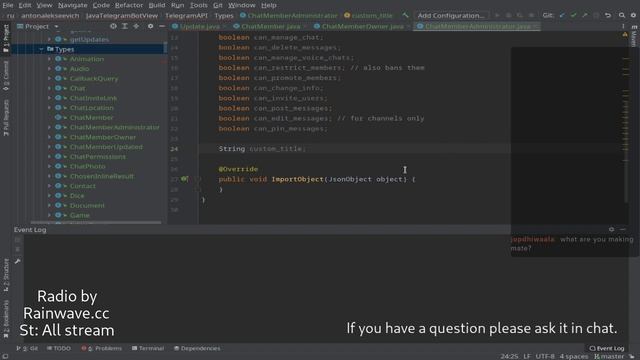
Task: Click the warning indicator at editor top right
Action: click(x=625, y=35)
